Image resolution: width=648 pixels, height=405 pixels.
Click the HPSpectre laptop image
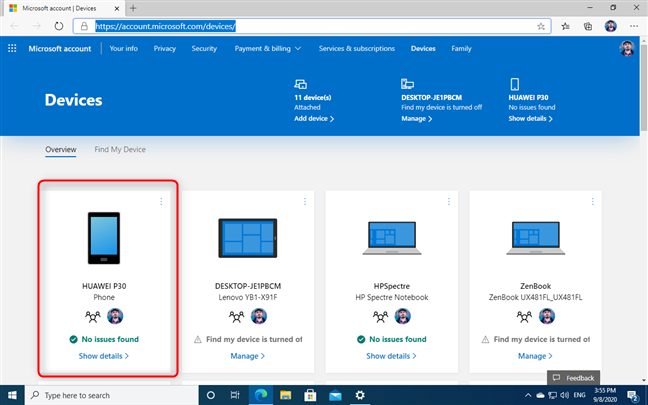[392, 238]
